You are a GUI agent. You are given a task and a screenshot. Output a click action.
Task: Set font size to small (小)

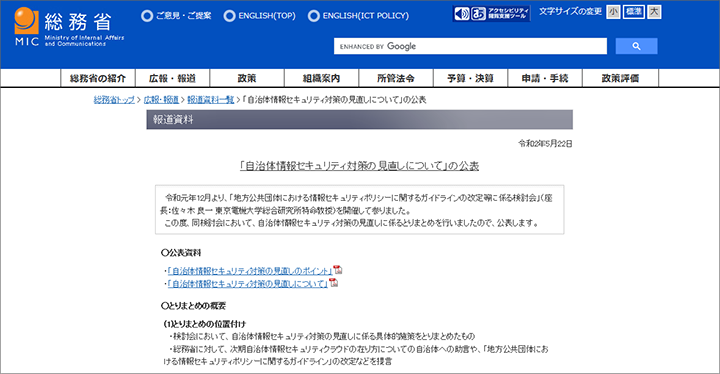pyautogui.click(x=613, y=12)
